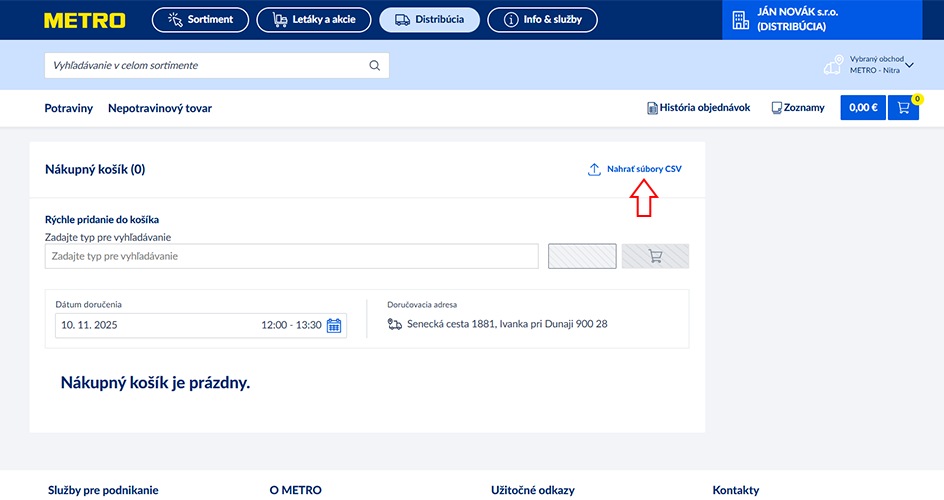Open the Nepotravinový tovar category
Screen dimensions: 944x500
pyautogui.click(x=160, y=108)
